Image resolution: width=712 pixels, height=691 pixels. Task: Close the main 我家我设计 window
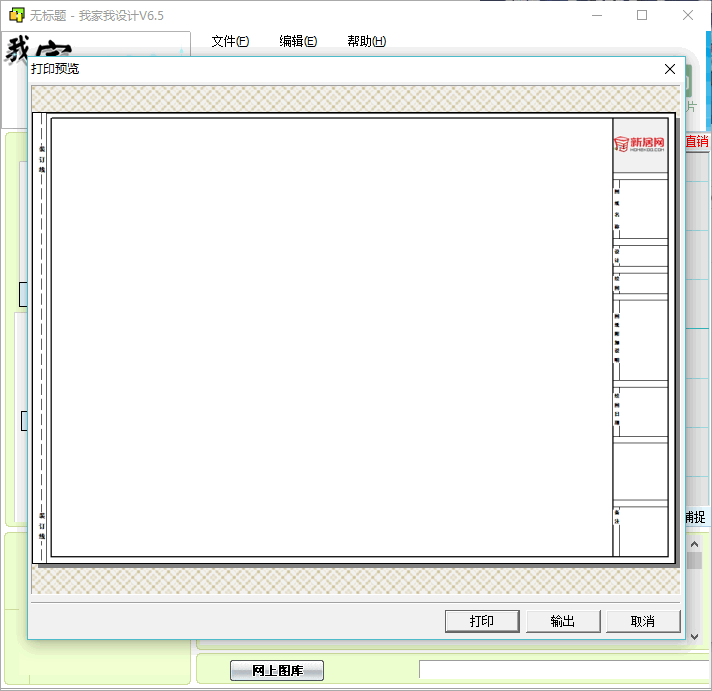(688, 15)
